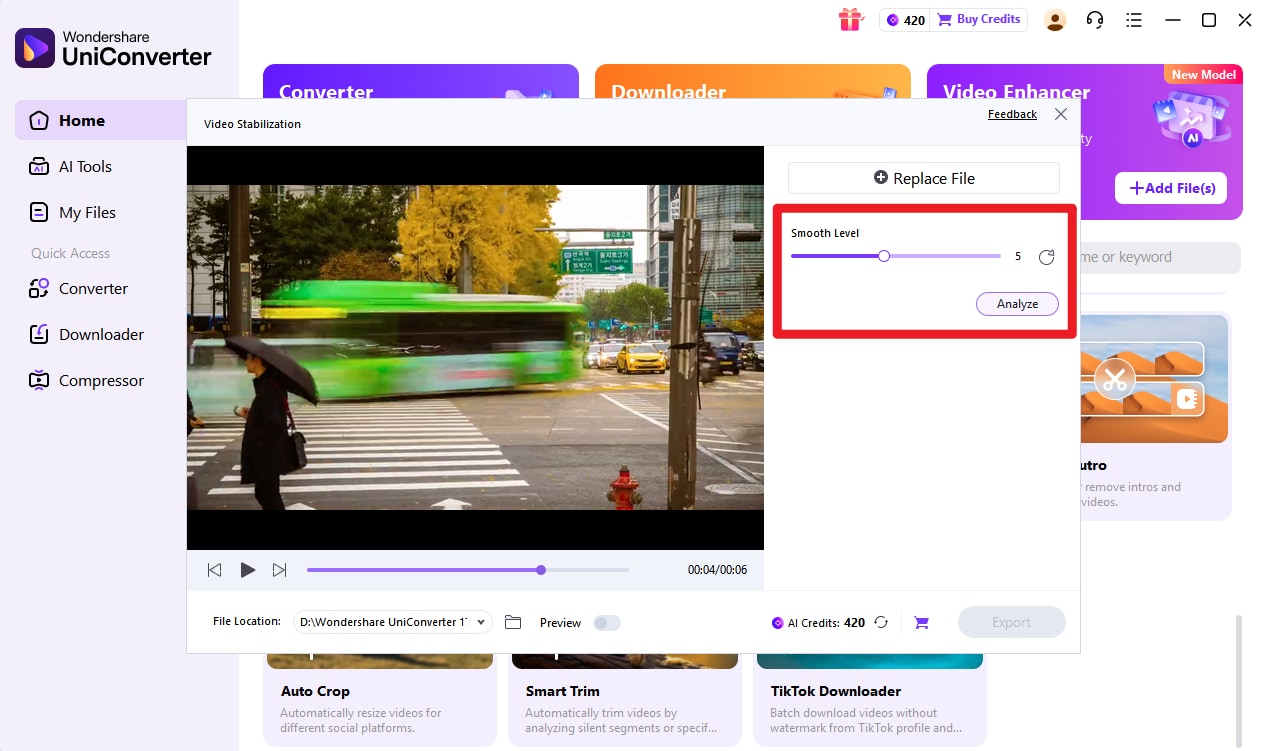
Task: Click the Replace File button
Action: (922, 178)
